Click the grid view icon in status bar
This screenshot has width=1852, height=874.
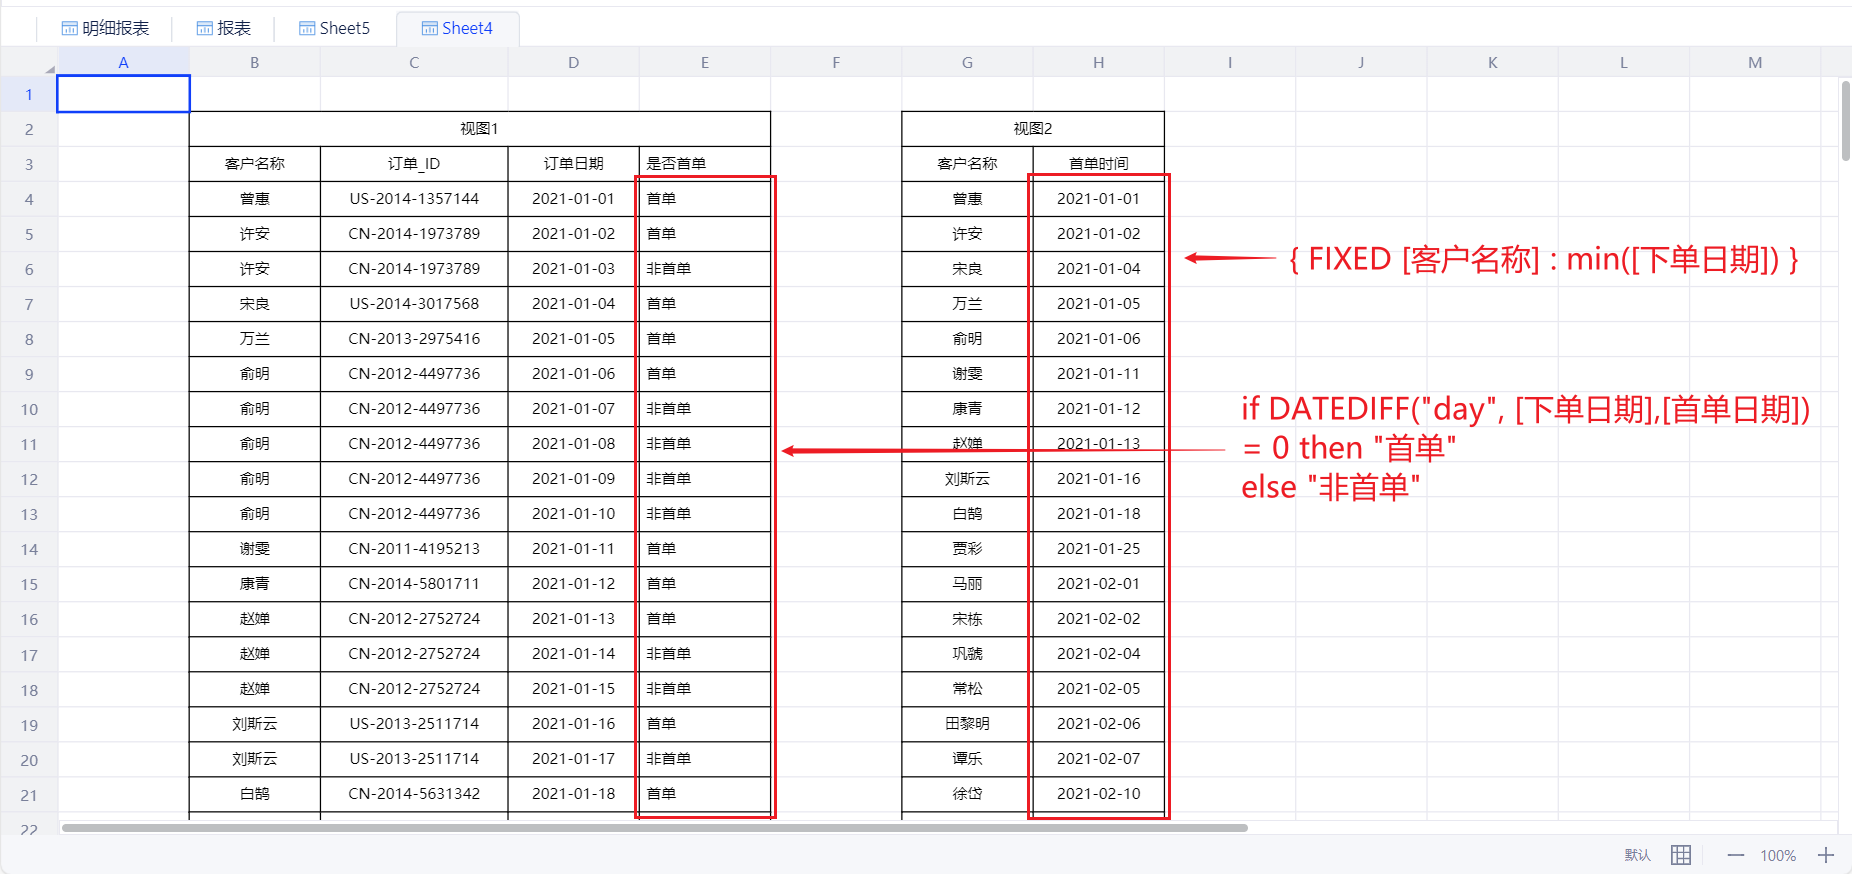click(x=1681, y=855)
